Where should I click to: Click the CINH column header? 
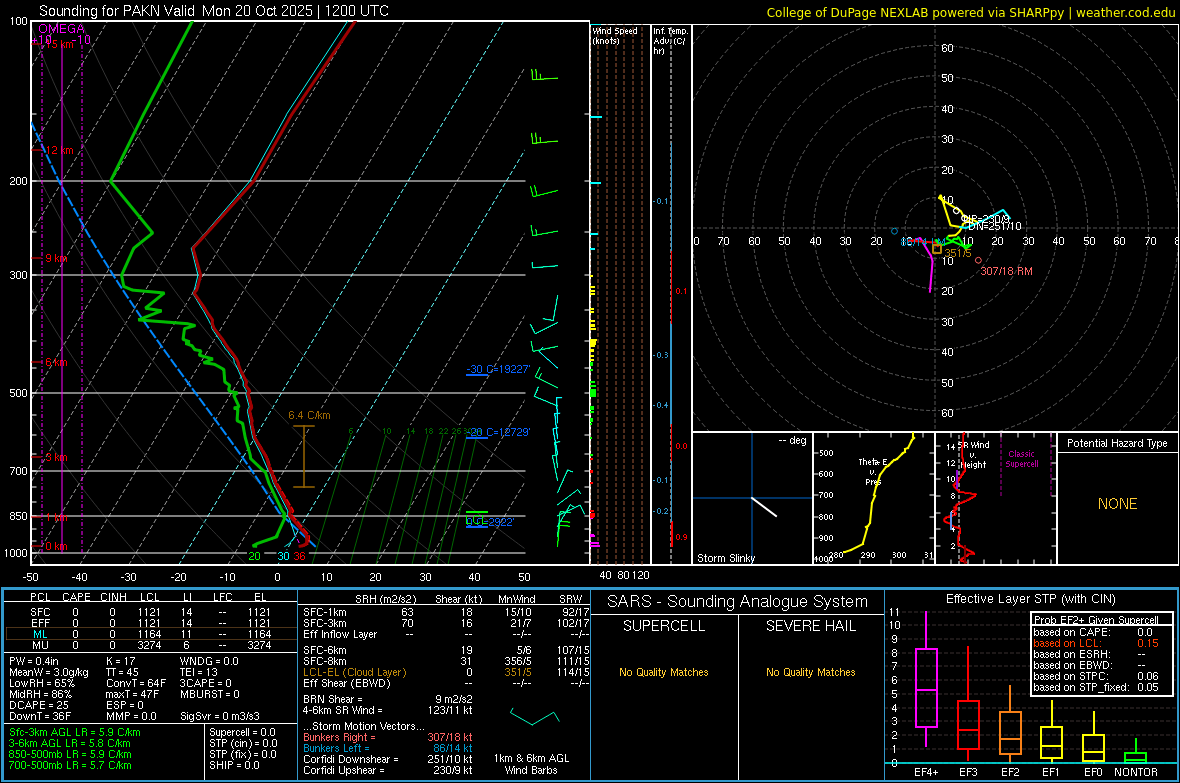[x=113, y=597]
